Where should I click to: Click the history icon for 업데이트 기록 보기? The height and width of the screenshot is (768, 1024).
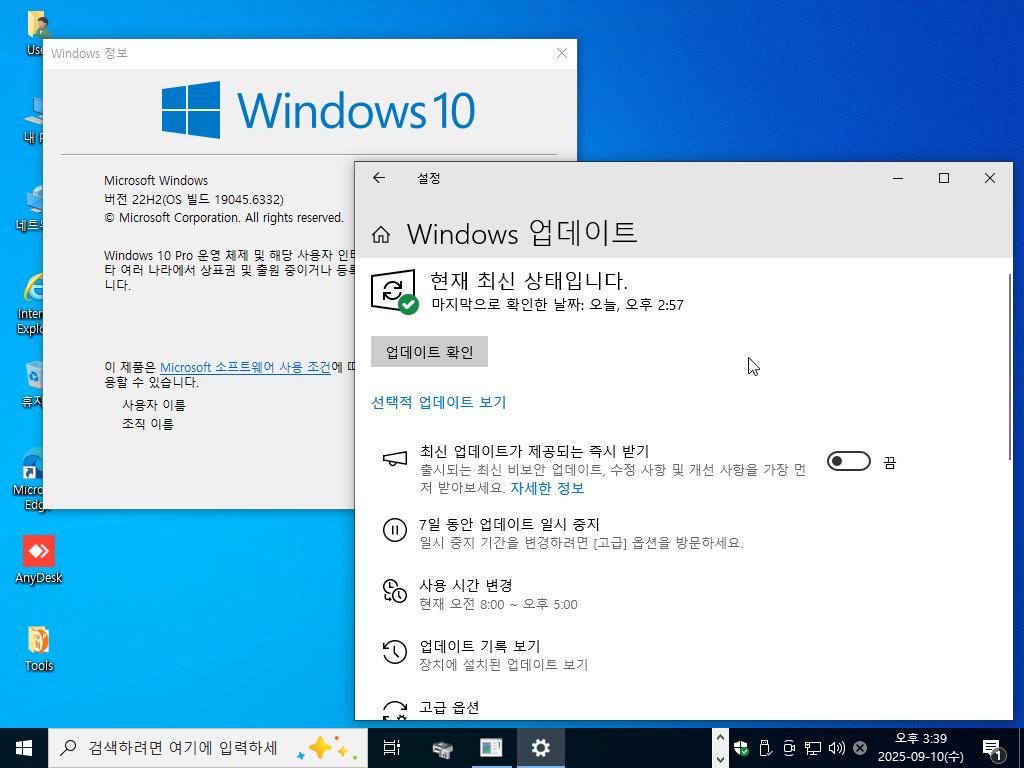tap(394, 652)
